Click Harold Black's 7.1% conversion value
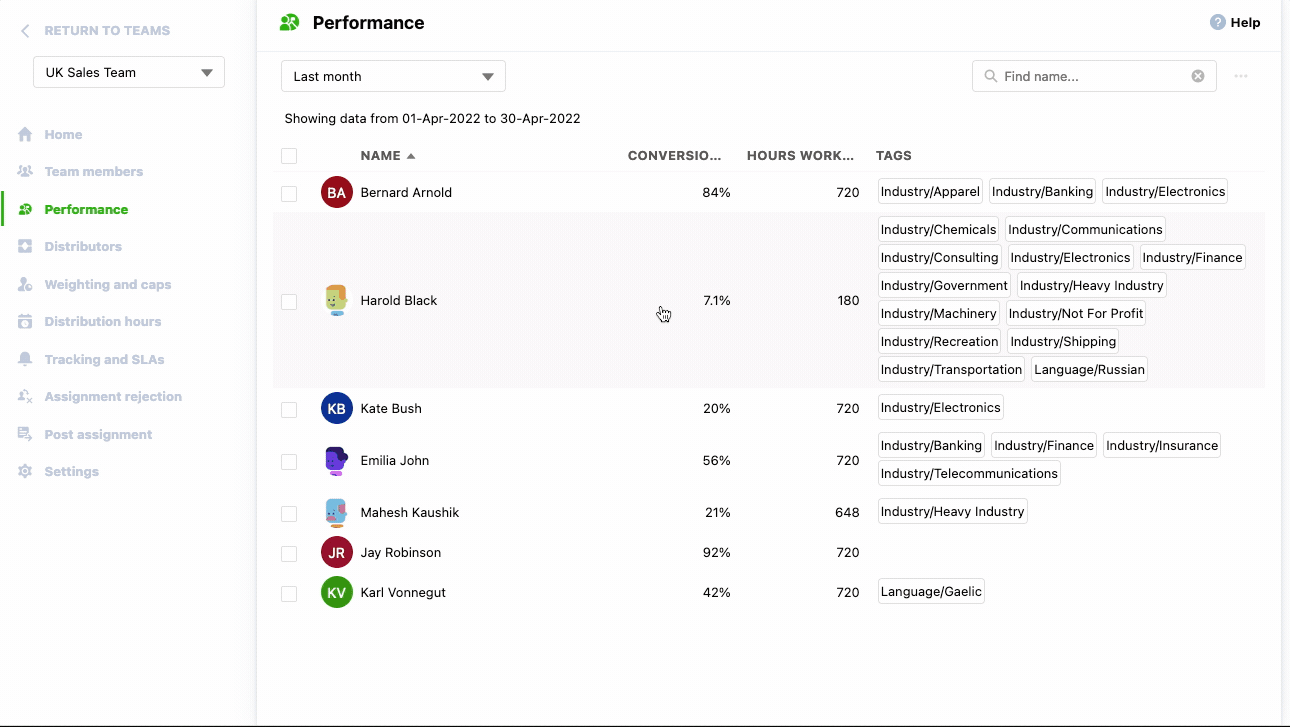 (x=717, y=300)
